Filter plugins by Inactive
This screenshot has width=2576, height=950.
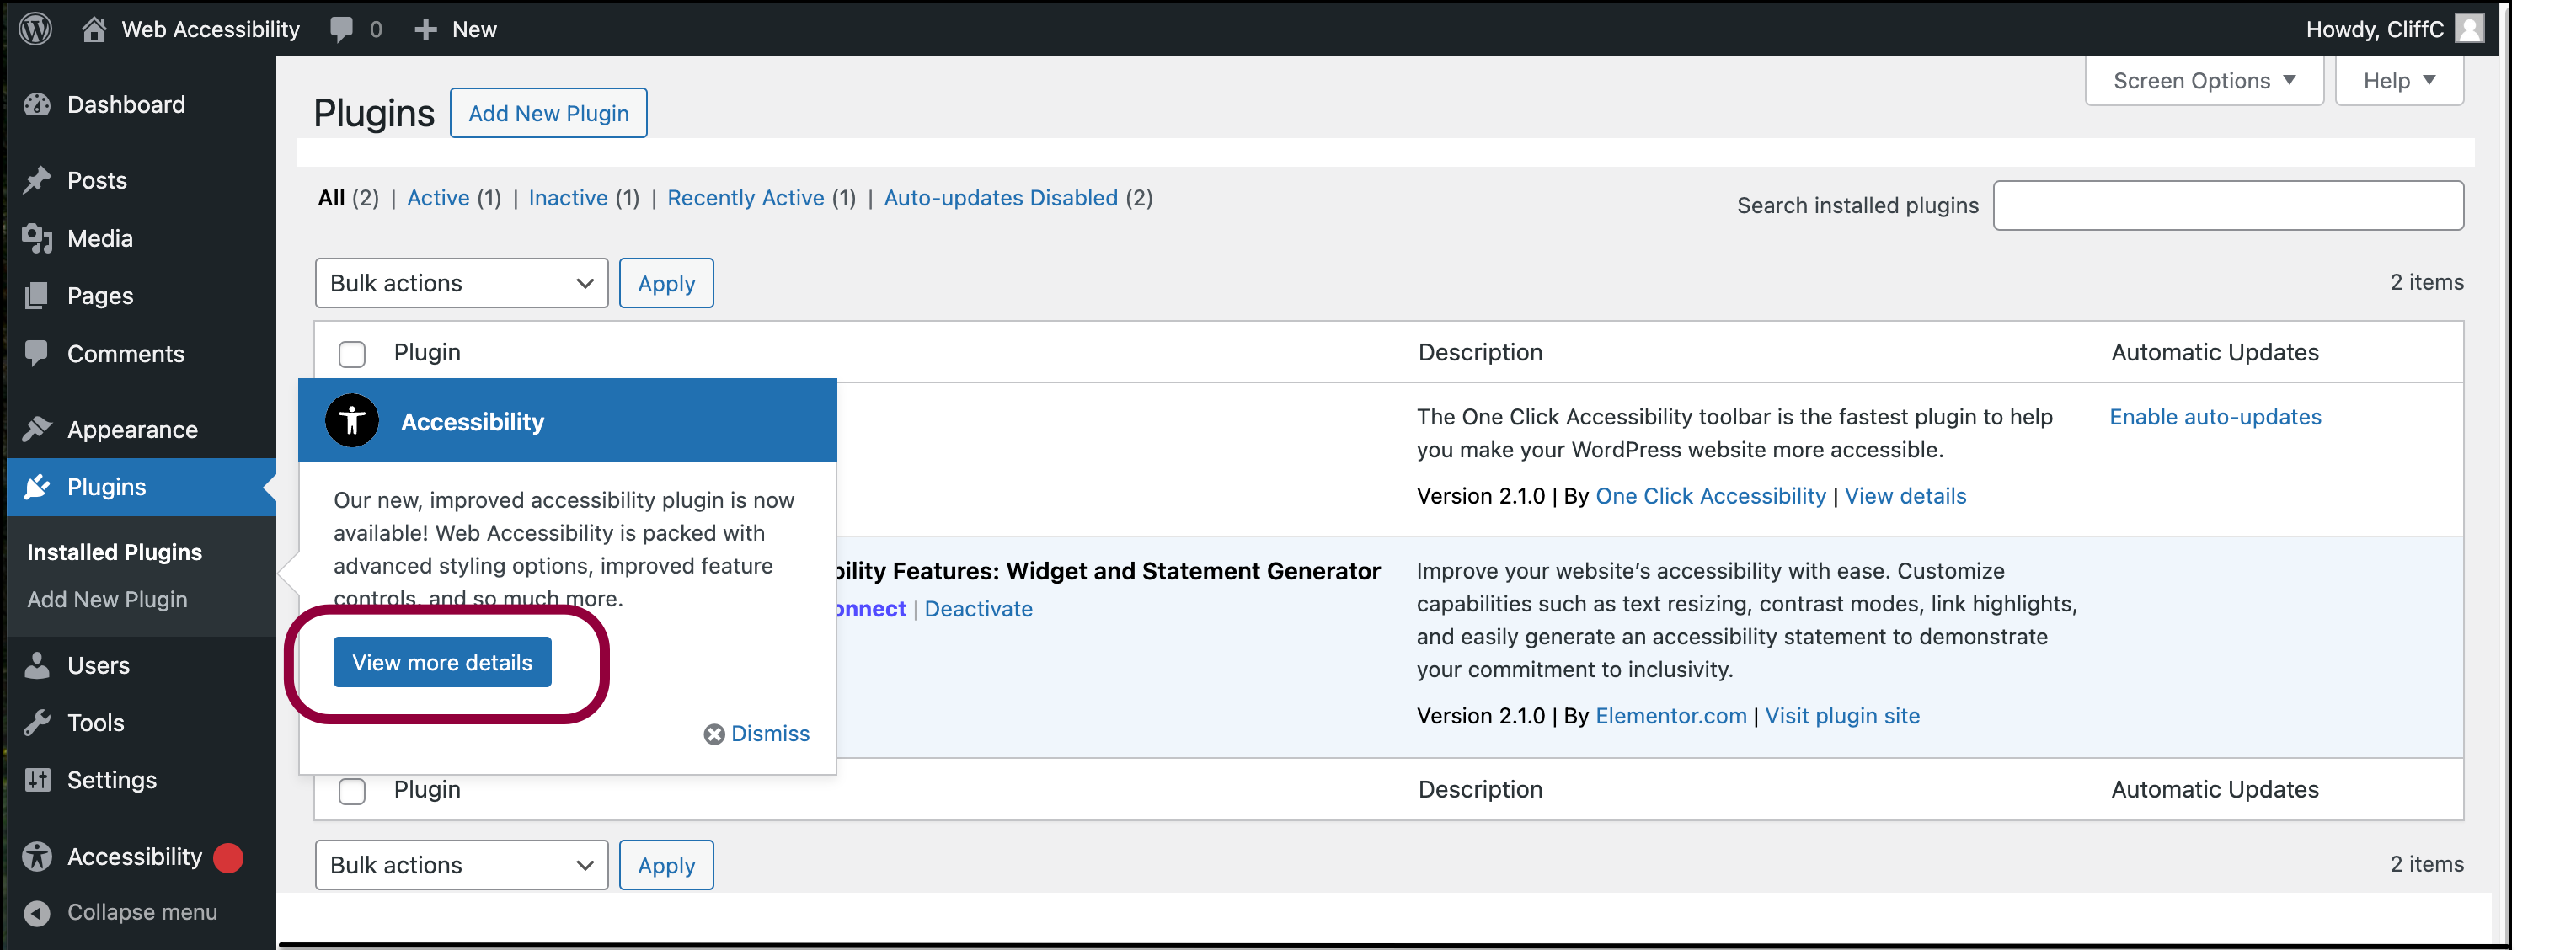click(568, 198)
